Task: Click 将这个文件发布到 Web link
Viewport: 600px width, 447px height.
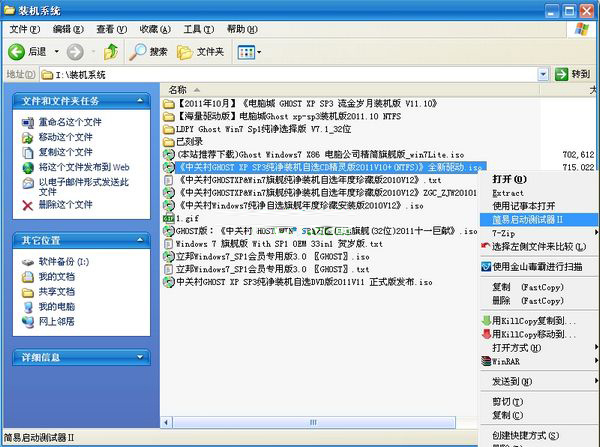Action: (84, 167)
